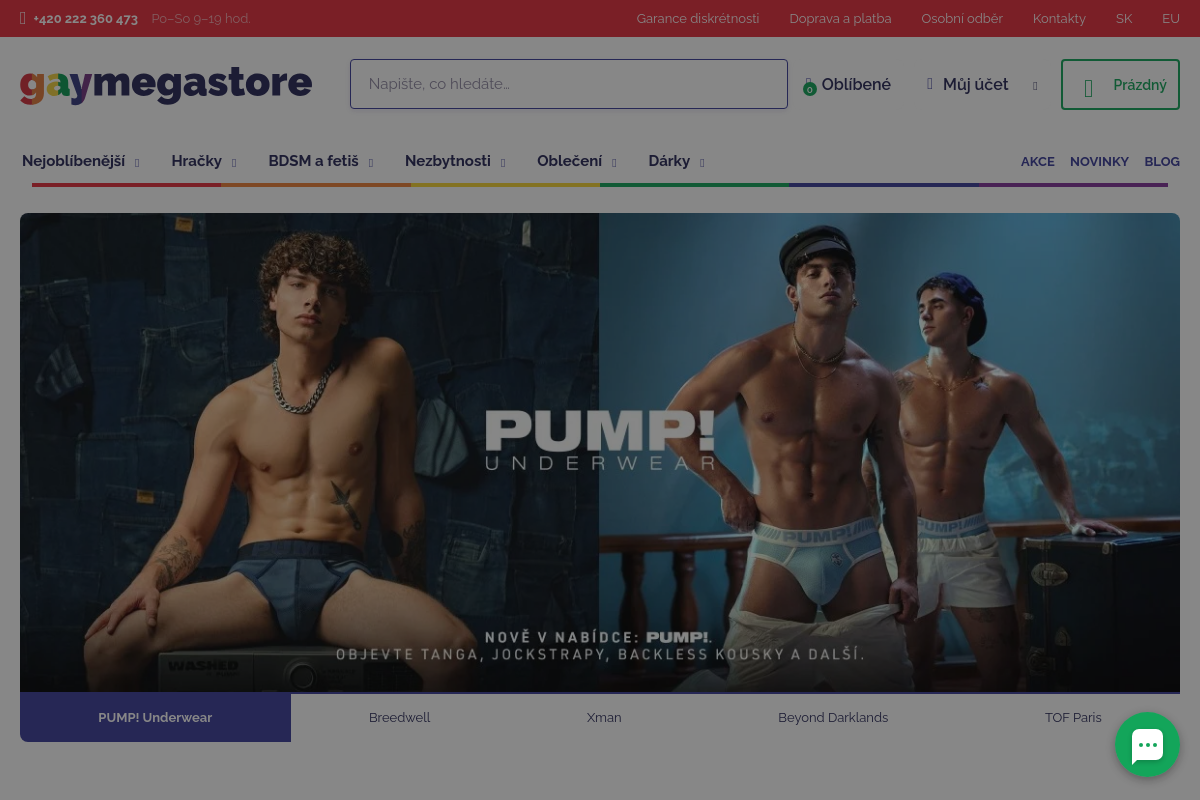Expand the Nezbytnosti menu arrow

tap(503, 163)
